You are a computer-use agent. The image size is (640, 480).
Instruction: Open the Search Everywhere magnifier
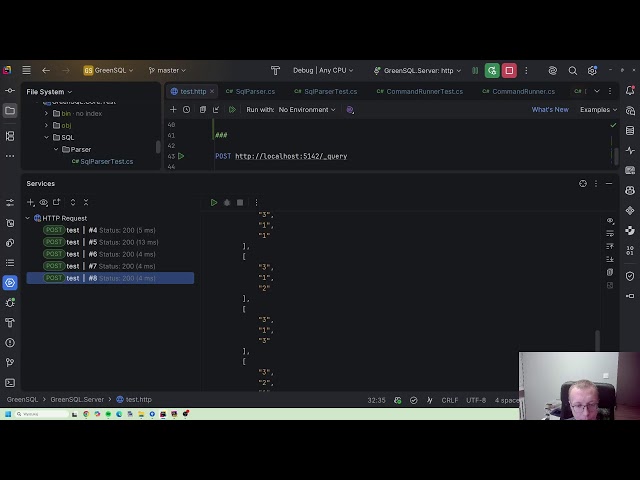(573, 70)
